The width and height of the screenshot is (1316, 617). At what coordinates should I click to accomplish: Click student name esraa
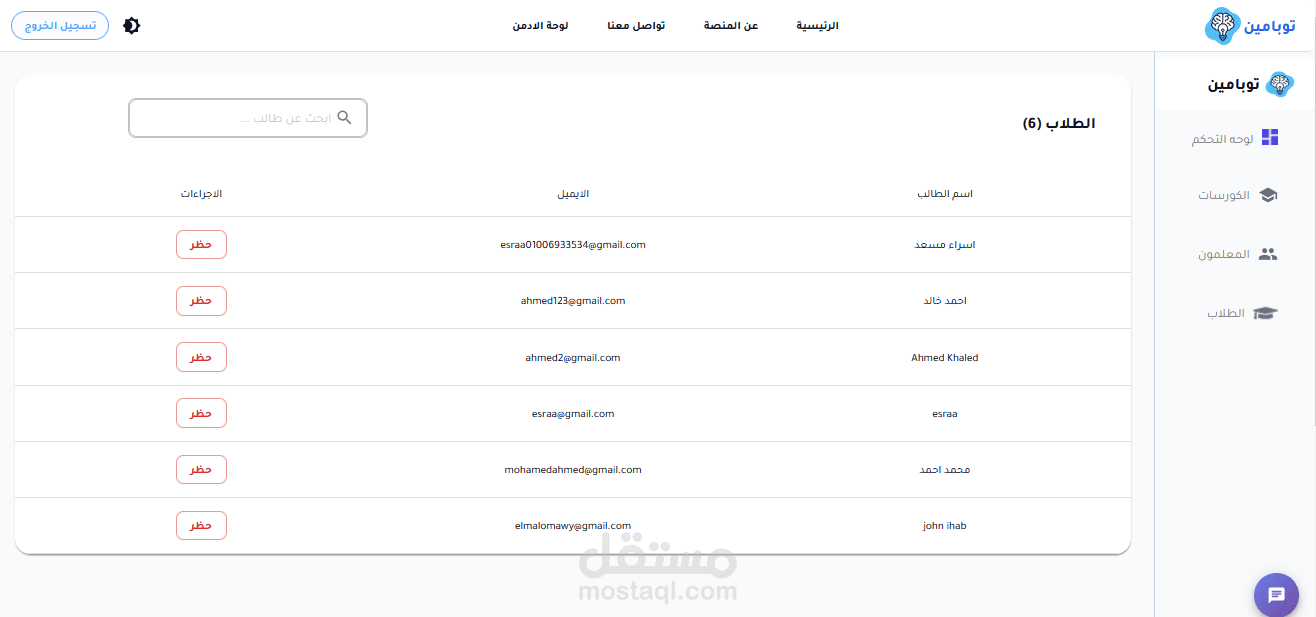[945, 413]
